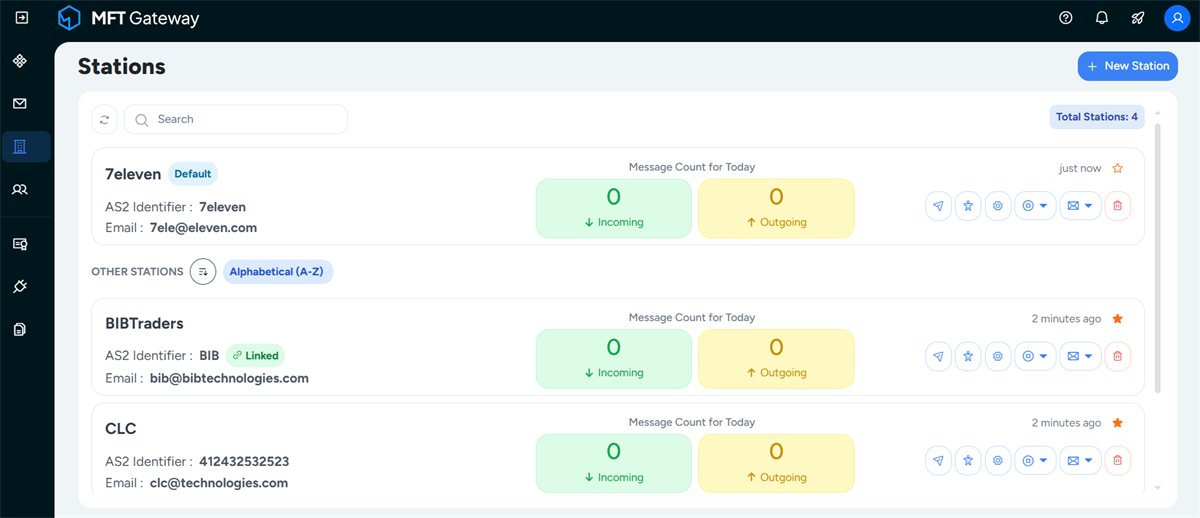Open CLC envelope dropdown
1200x518 pixels.
(1080, 461)
